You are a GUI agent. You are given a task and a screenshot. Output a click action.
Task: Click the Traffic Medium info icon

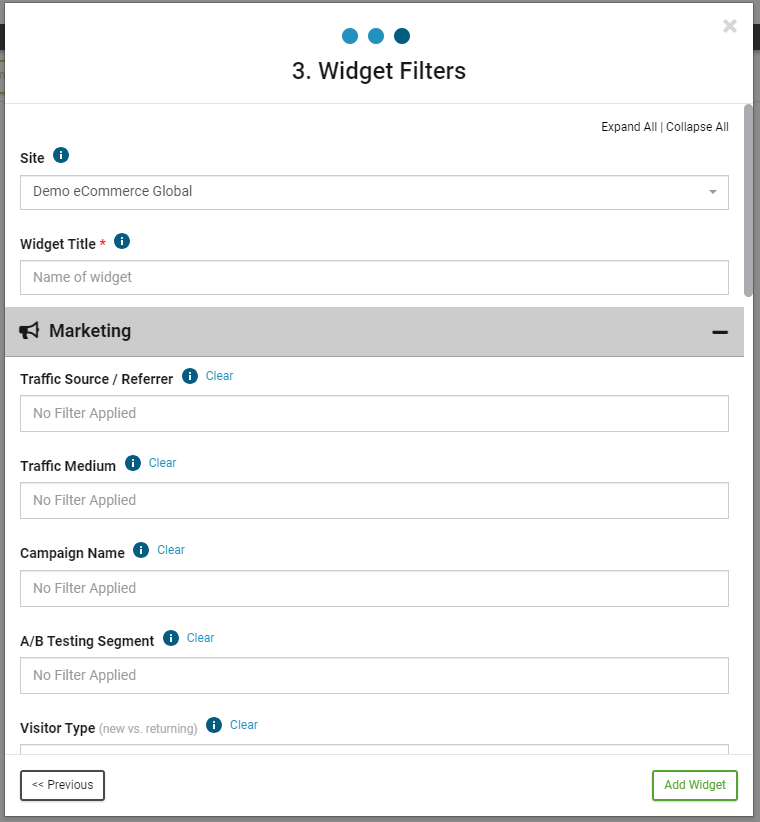(133, 463)
